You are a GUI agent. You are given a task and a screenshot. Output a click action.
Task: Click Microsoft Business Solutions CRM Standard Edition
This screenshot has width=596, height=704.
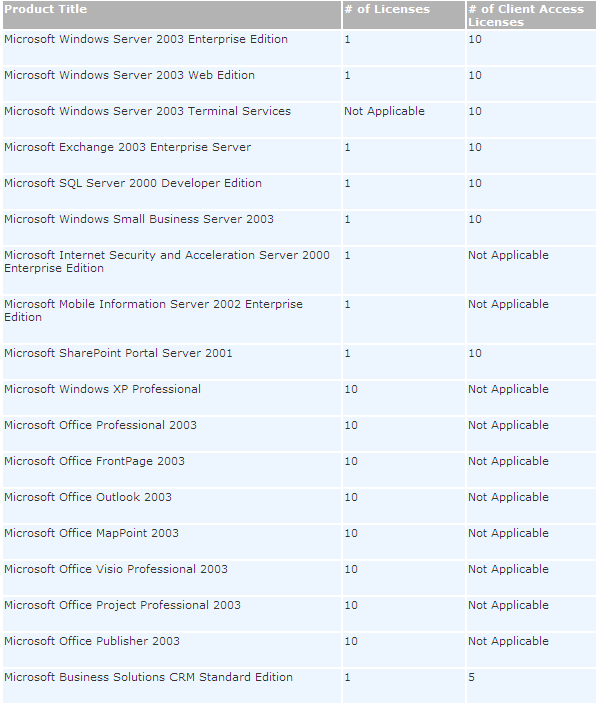pos(148,677)
